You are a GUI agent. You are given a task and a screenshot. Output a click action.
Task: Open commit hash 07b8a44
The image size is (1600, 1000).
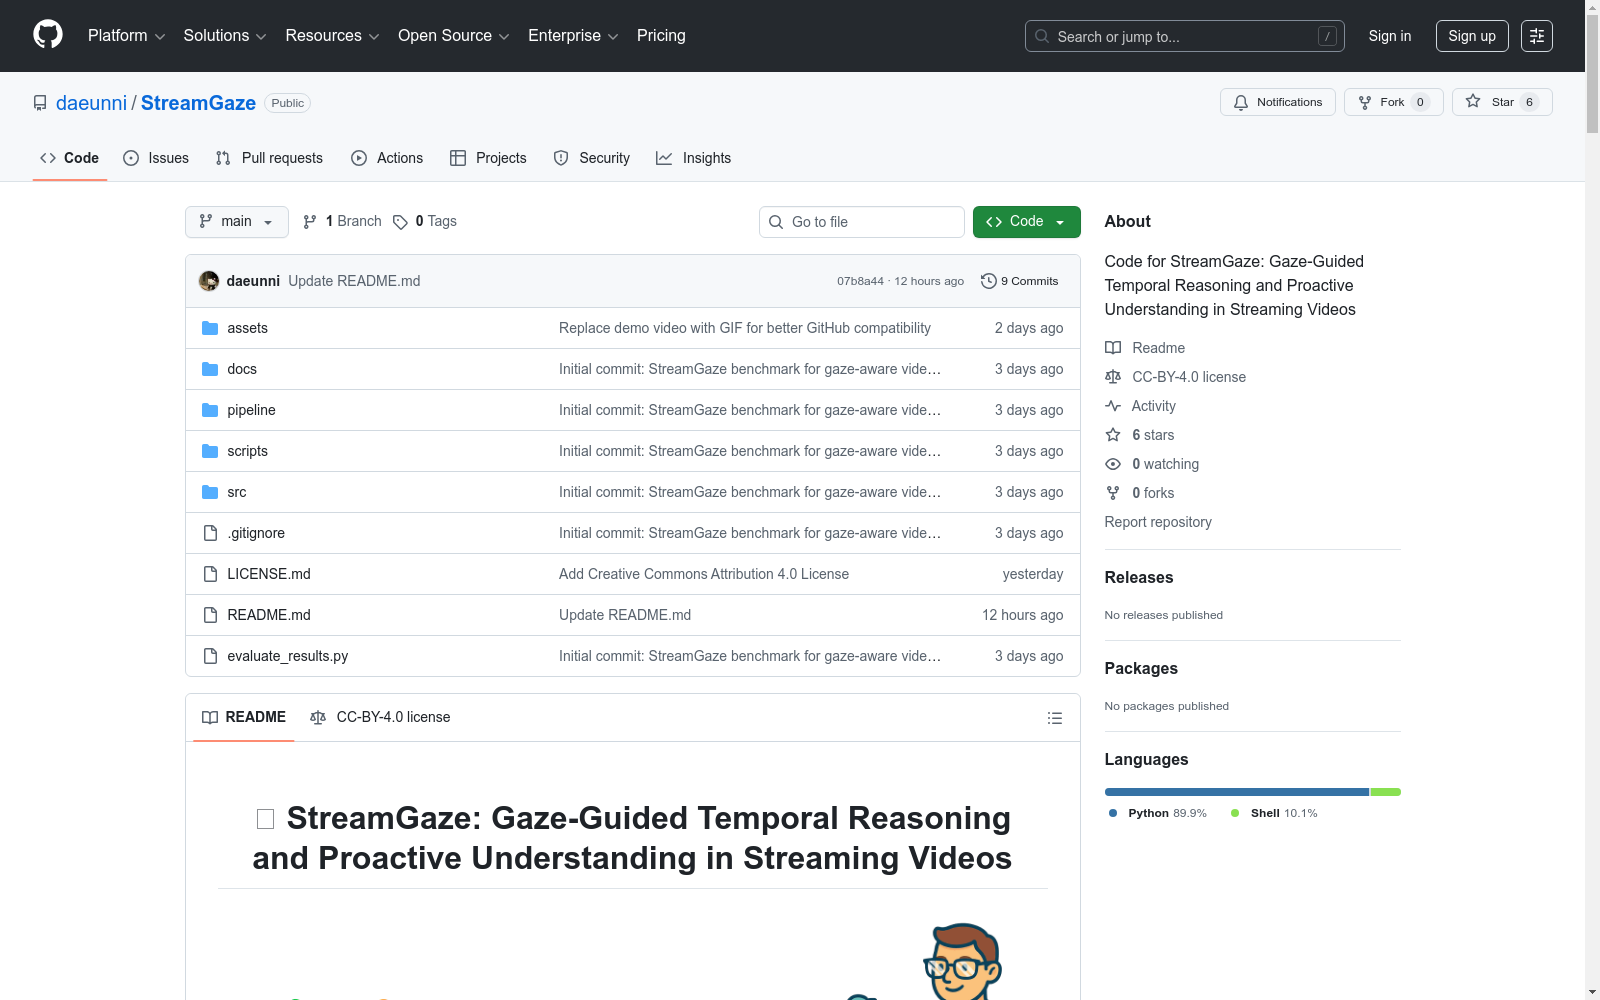[x=860, y=281]
